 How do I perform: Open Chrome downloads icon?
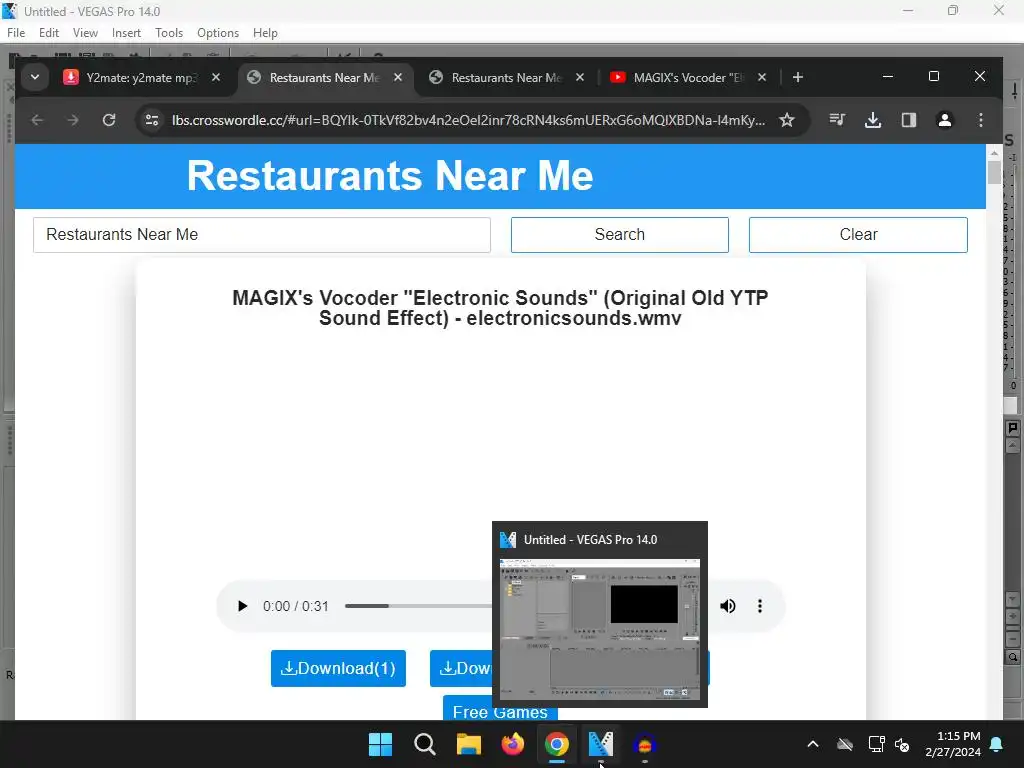873,120
